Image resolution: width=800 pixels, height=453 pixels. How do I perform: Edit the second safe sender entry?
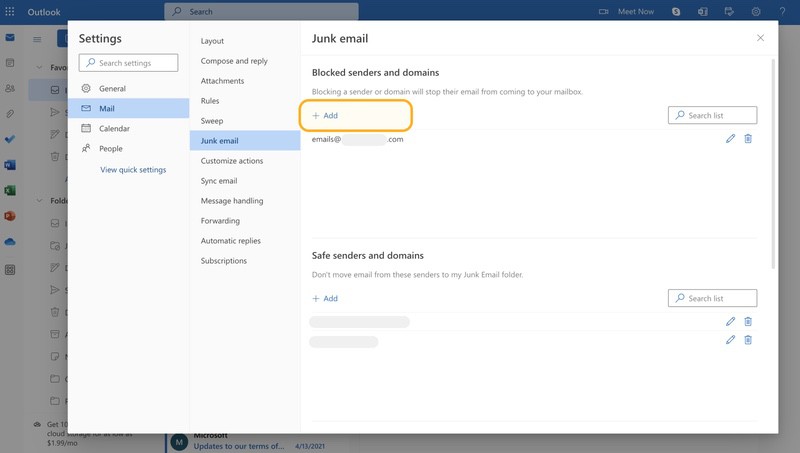730,340
